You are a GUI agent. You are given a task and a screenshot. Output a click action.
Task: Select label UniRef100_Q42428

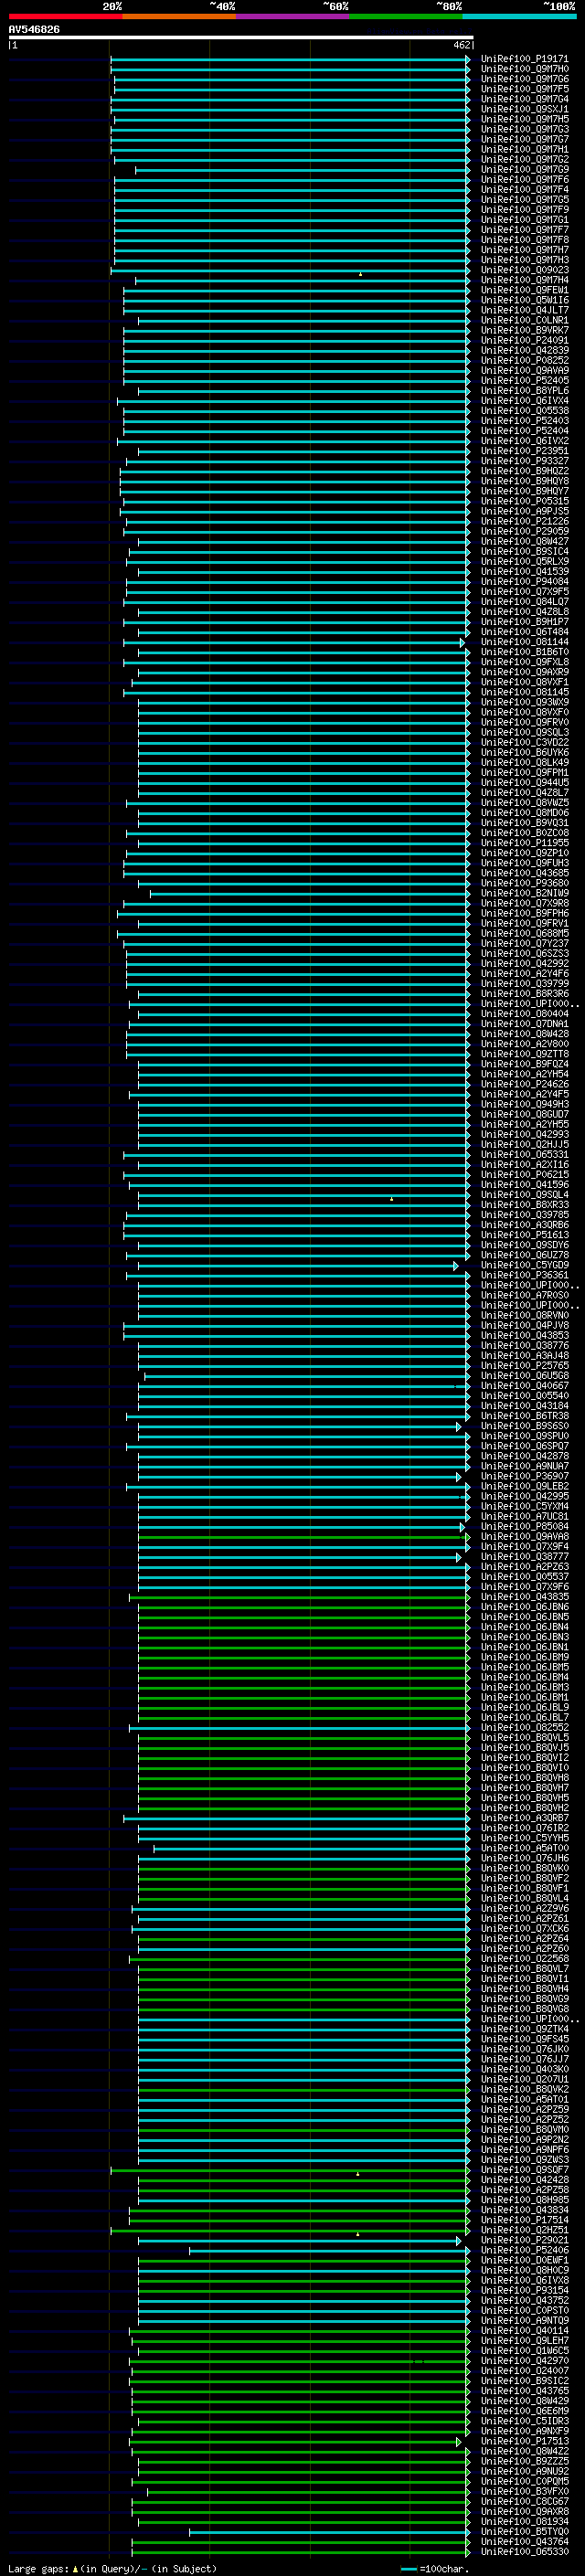coord(524,2180)
